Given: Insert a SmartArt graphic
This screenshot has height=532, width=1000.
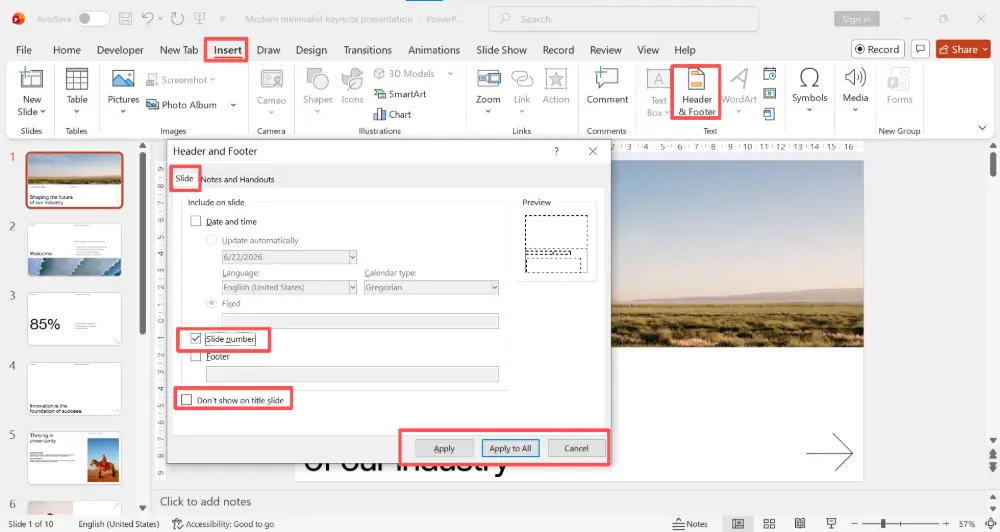Looking at the screenshot, I should 400,94.
